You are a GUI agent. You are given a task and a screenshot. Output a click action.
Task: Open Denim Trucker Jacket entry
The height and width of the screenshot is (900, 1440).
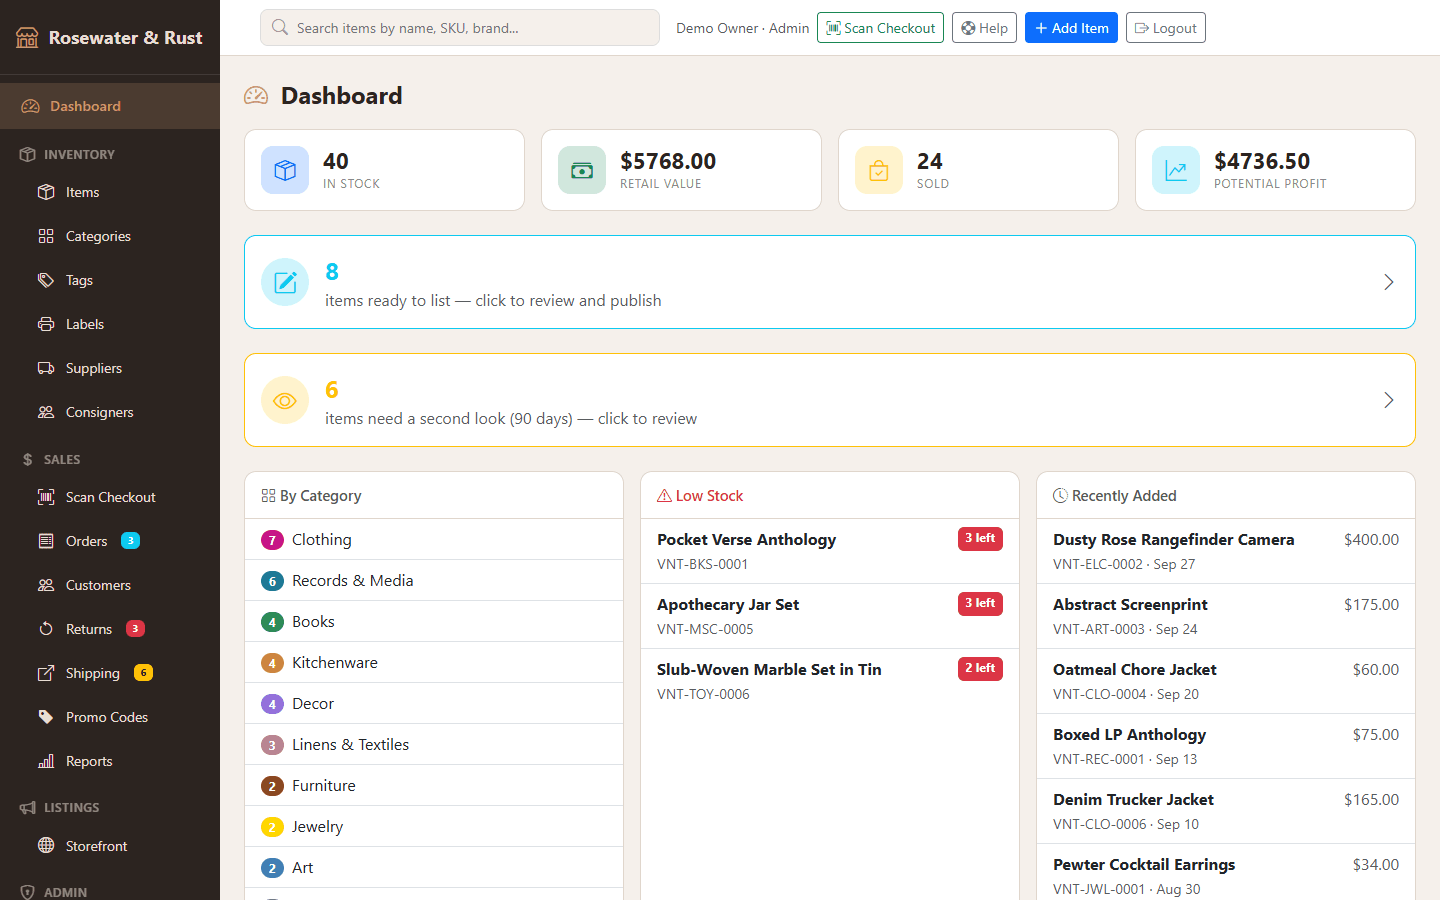pos(1226,811)
